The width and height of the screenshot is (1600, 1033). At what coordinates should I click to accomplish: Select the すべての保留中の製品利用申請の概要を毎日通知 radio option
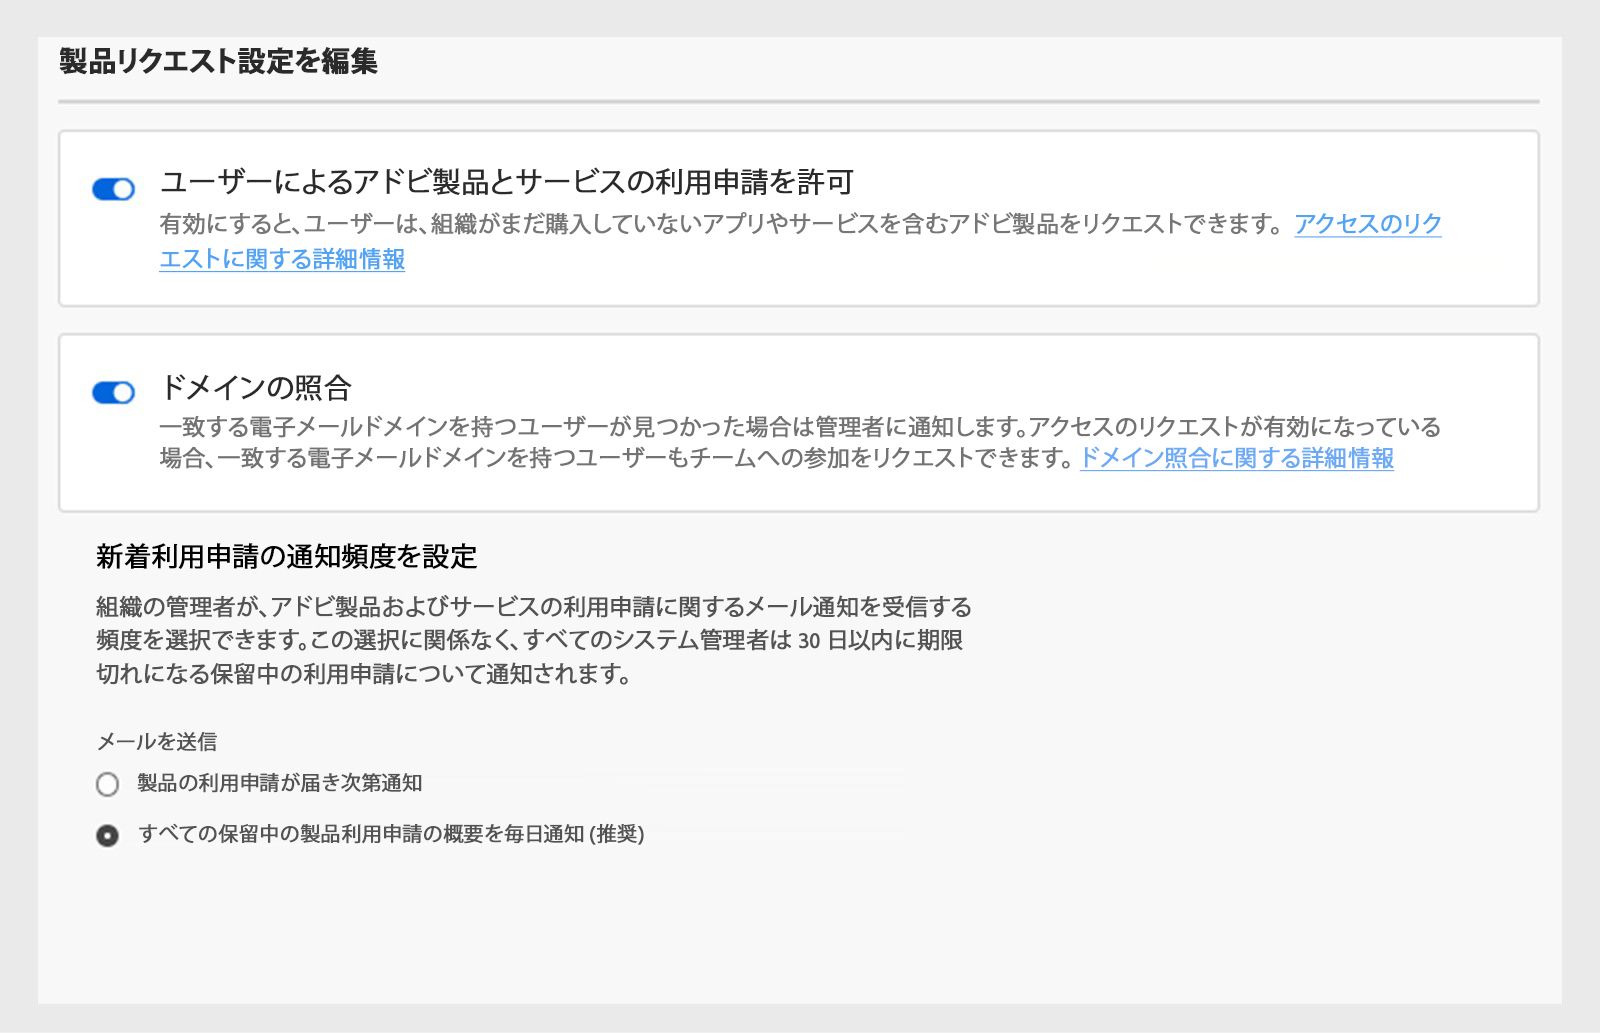(107, 835)
